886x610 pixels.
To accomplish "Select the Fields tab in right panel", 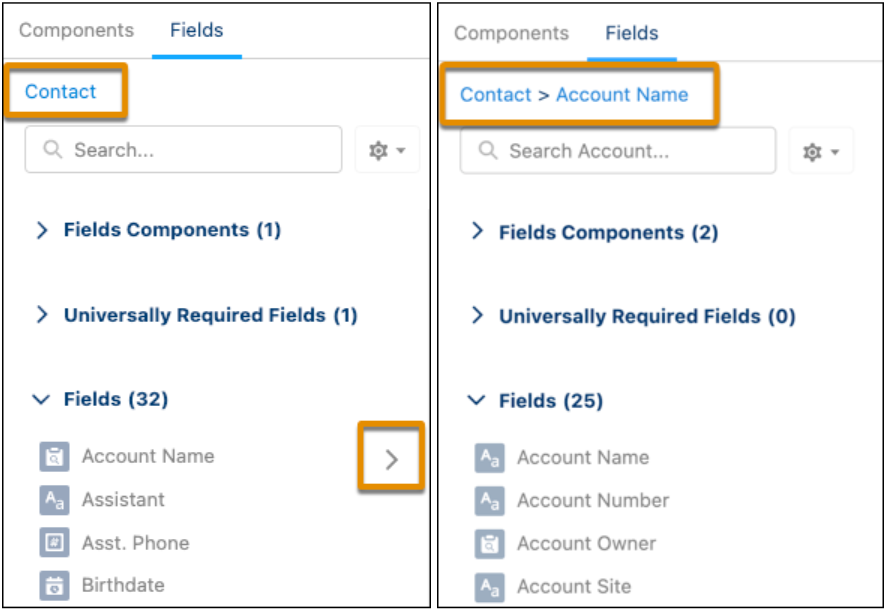I will click(x=632, y=33).
